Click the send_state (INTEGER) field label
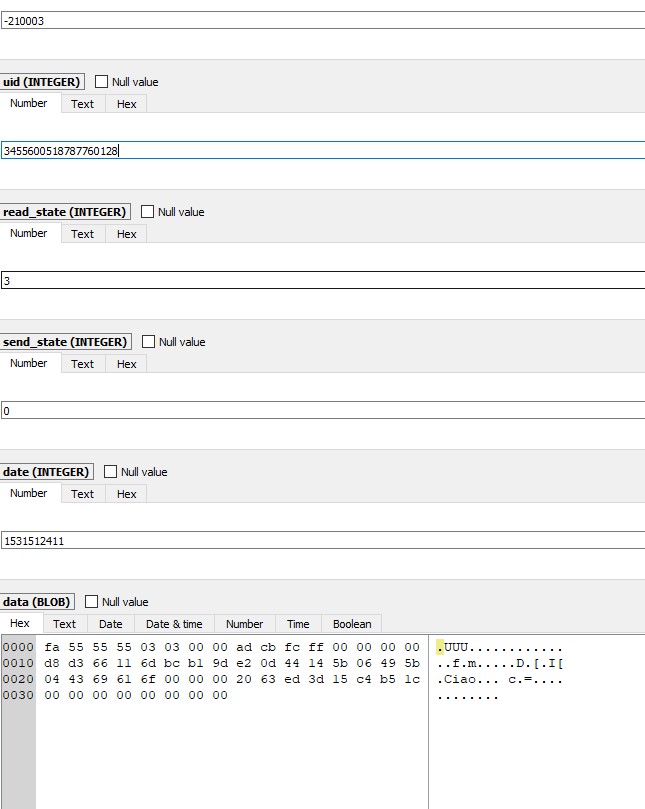This screenshot has width=645, height=809. coord(65,342)
